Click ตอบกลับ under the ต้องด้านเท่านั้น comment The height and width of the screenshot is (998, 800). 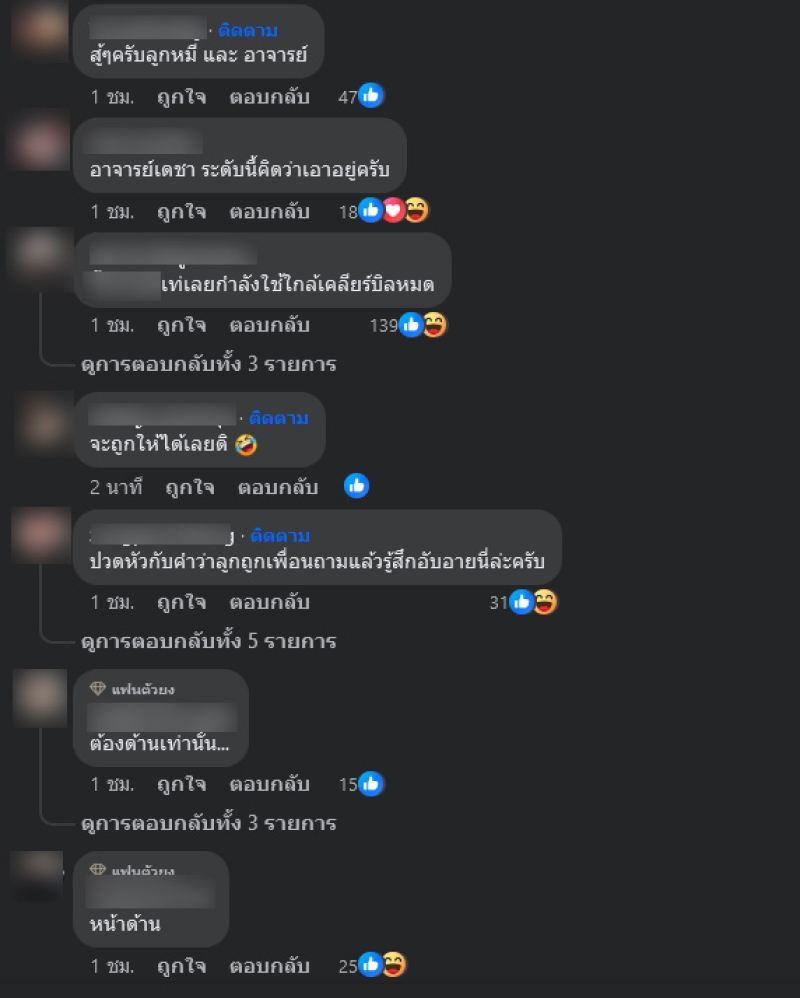[269, 784]
